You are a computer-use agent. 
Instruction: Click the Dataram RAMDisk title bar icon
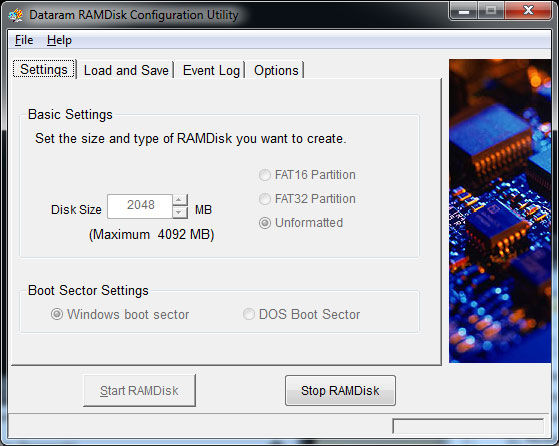(15, 15)
